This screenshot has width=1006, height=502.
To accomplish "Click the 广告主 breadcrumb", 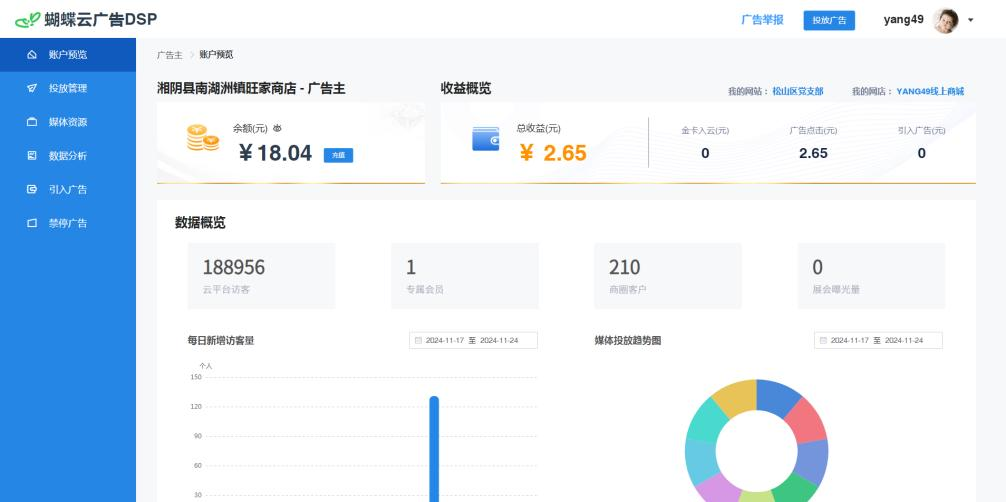I will coord(169,55).
